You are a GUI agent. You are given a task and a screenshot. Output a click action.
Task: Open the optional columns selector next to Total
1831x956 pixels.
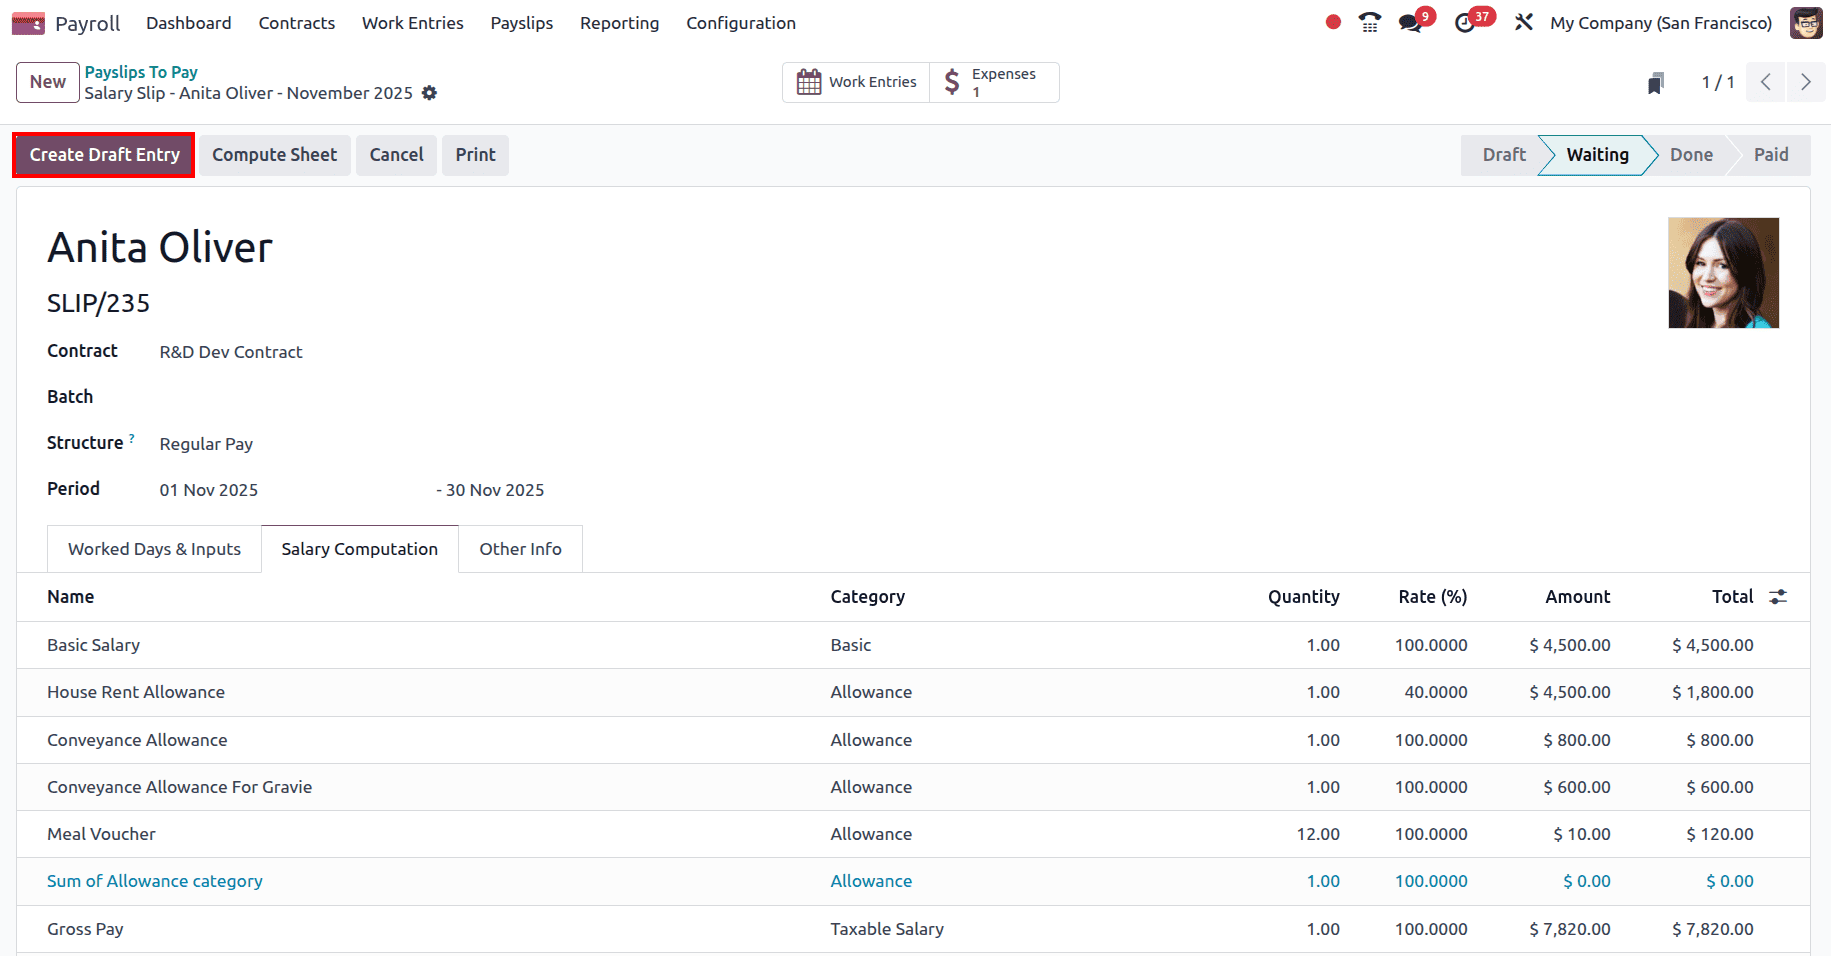1778,596
